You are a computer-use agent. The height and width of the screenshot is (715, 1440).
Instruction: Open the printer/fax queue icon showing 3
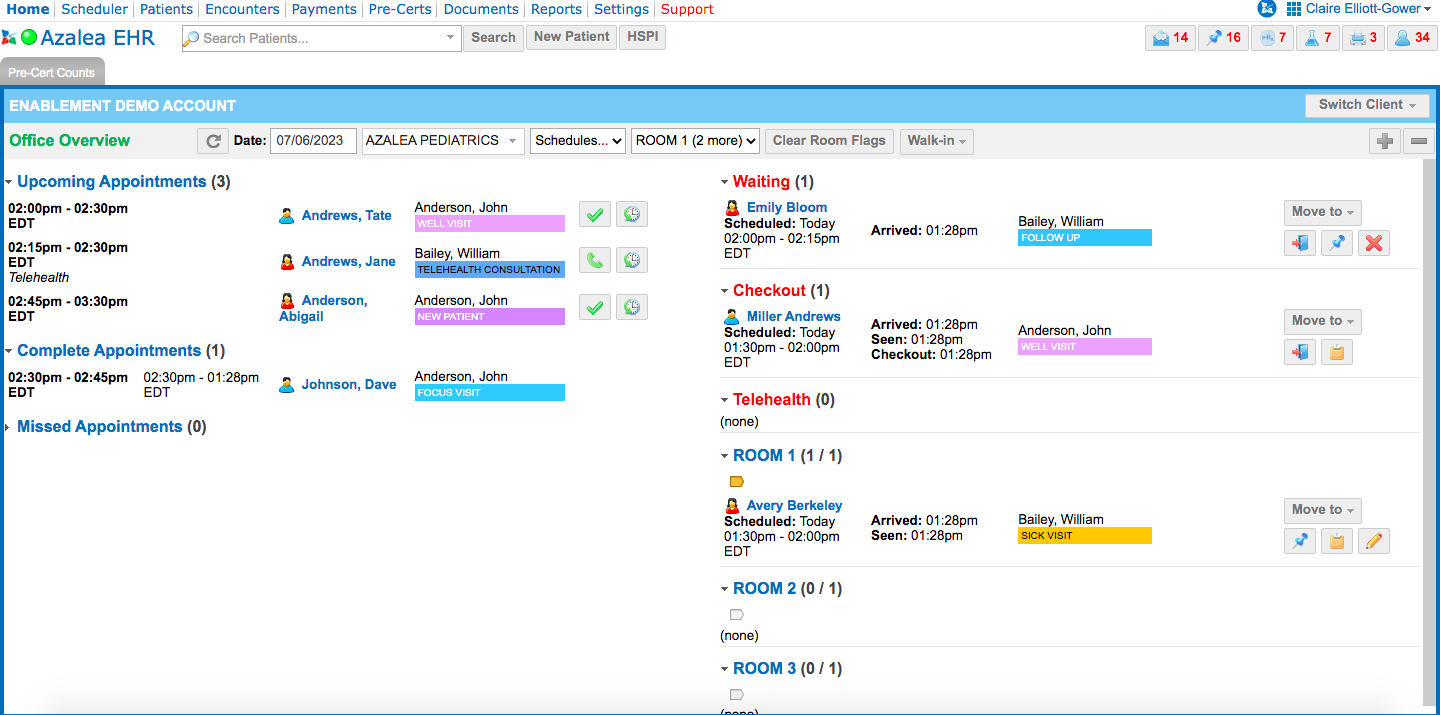click(1363, 38)
